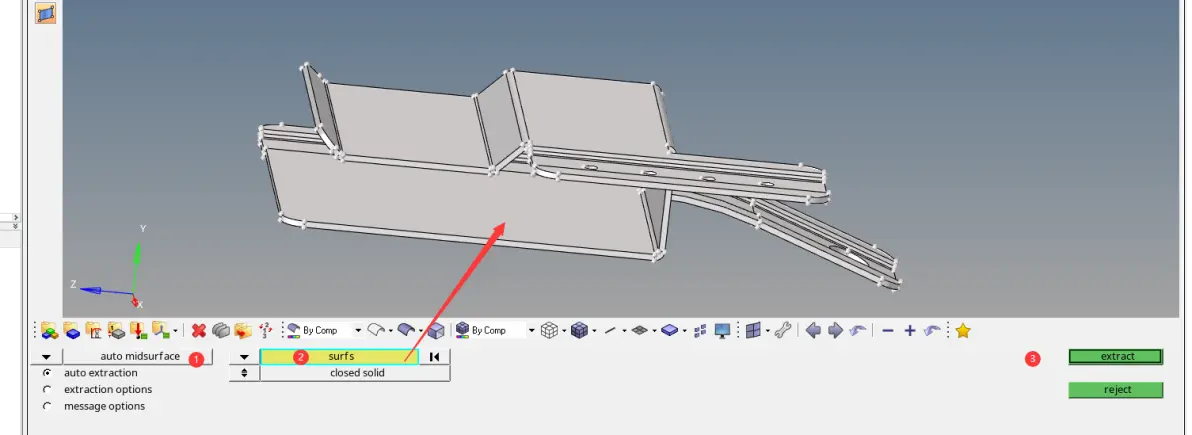This screenshot has height=435, width=1192.
Task: Click the wrench options icon in toolbar
Action: point(783,331)
